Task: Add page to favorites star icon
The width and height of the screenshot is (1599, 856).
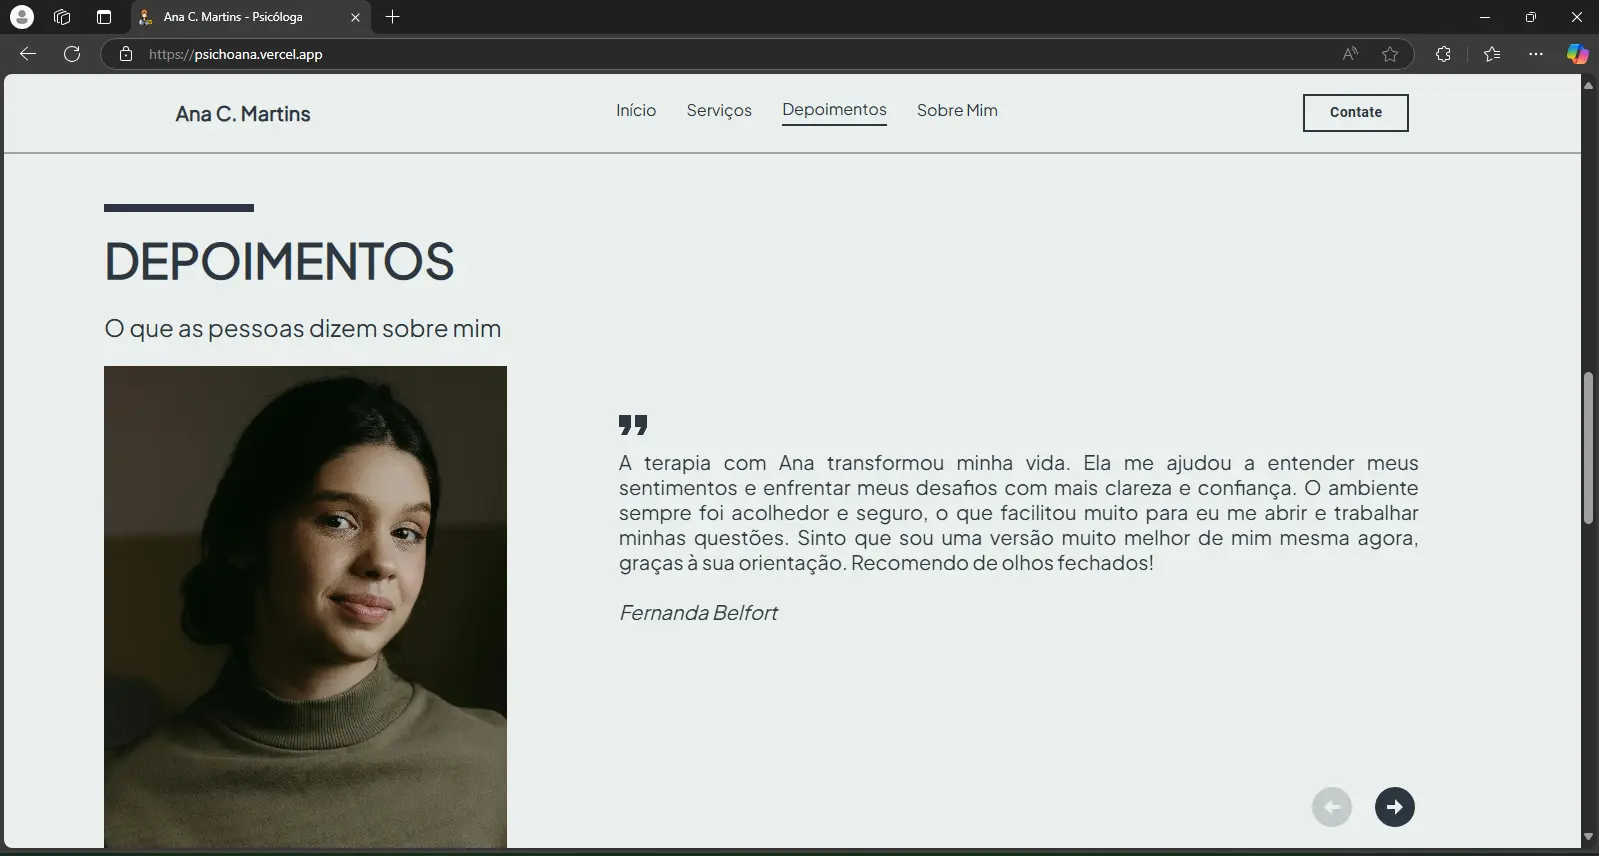Action: click(1390, 54)
